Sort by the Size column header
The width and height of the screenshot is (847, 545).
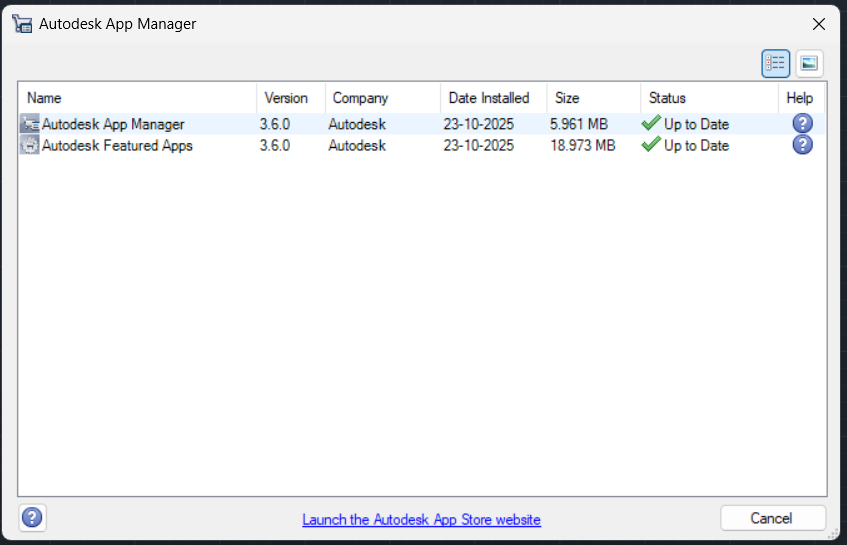point(594,98)
